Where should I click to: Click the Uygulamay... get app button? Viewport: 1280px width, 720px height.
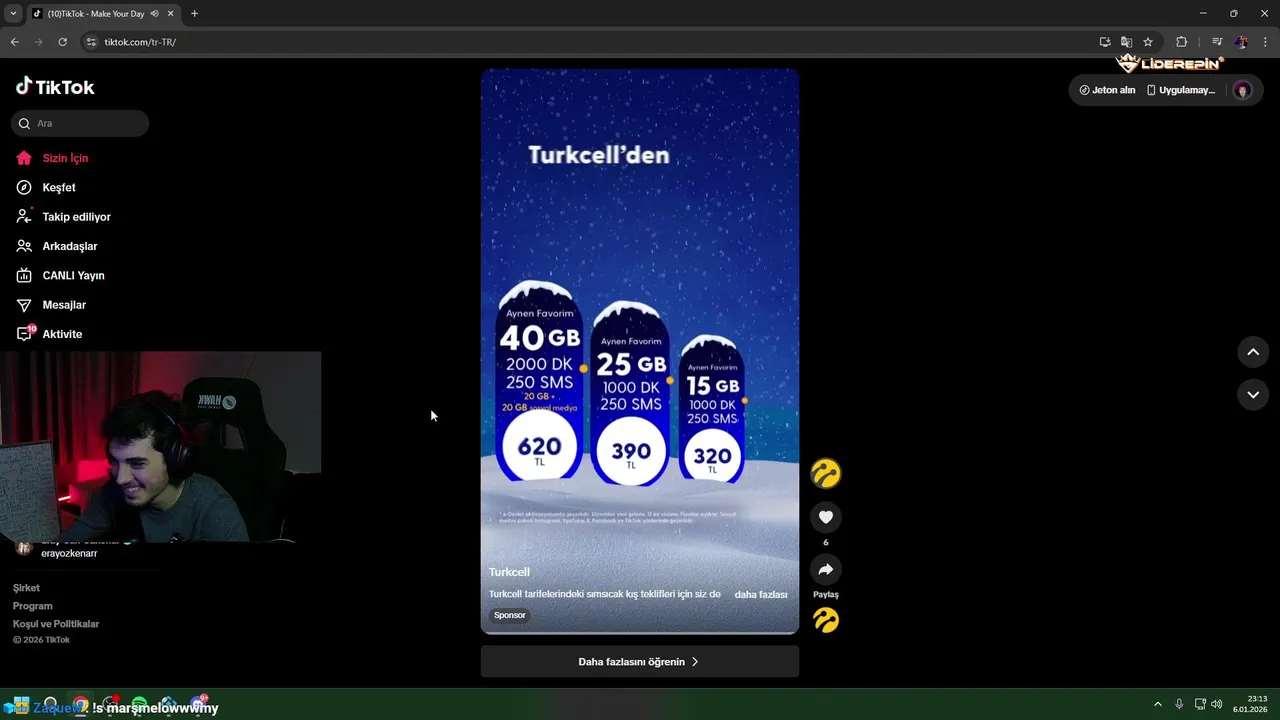[x=1181, y=90]
